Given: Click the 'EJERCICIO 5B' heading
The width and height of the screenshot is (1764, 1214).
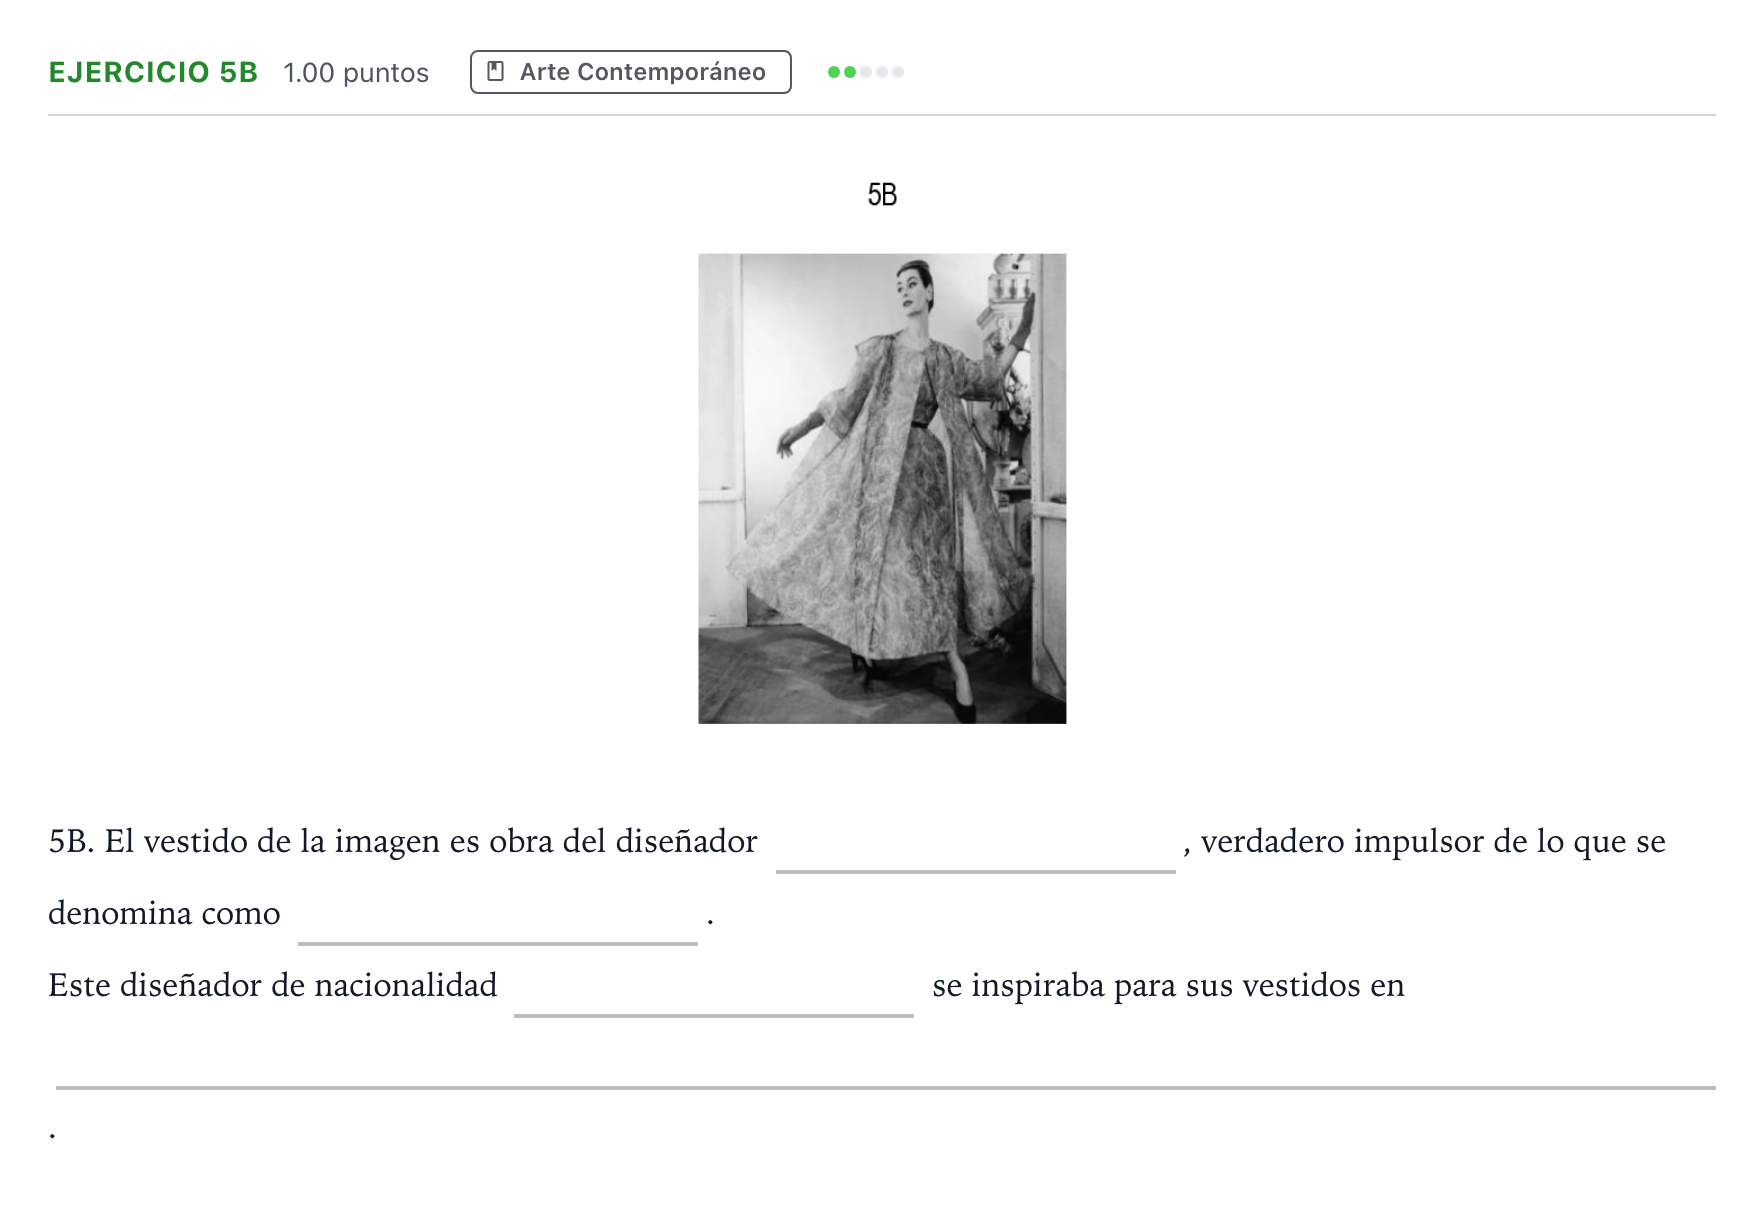Looking at the screenshot, I should [153, 72].
